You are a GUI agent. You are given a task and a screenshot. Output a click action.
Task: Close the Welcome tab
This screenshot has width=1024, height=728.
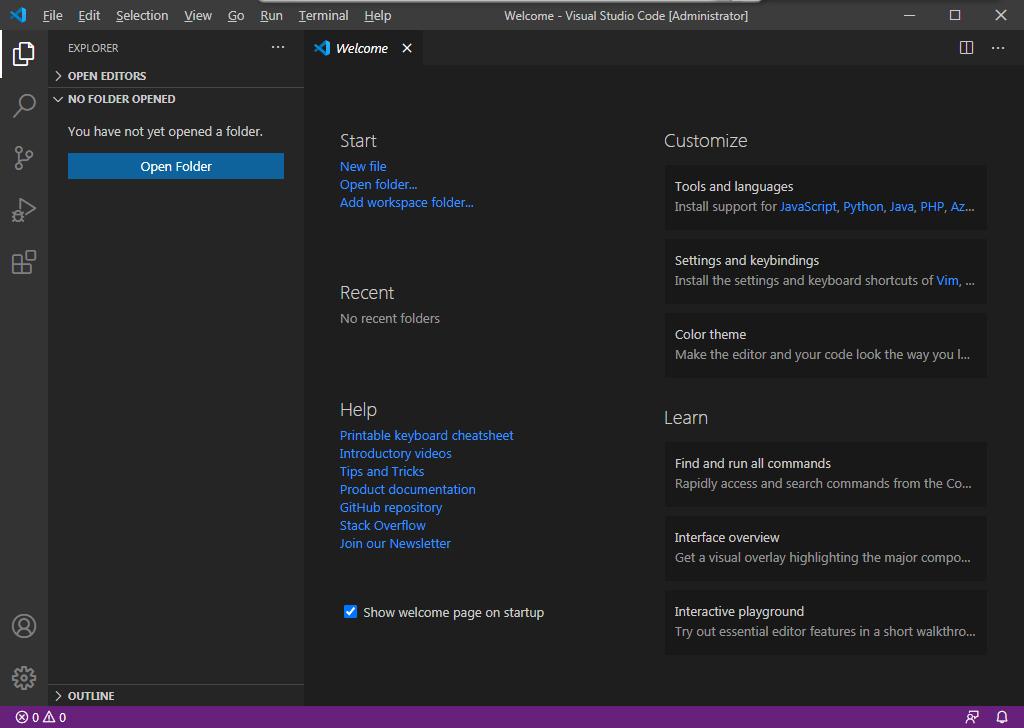pos(407,48)
